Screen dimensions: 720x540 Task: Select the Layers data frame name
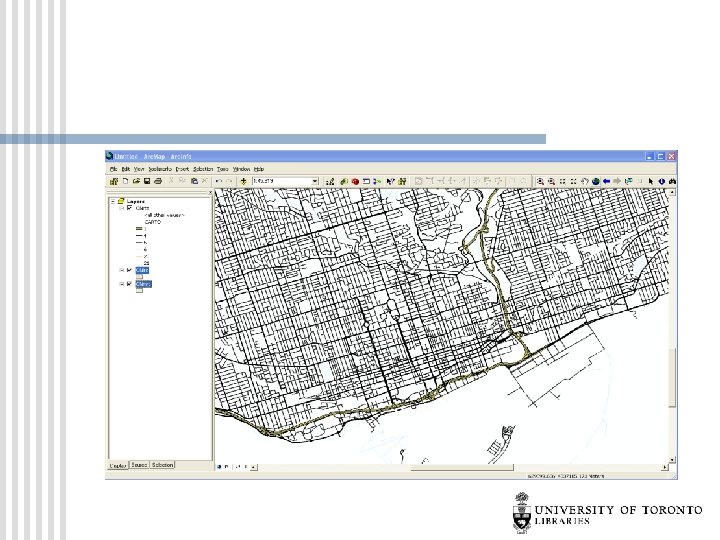point(135,201)
